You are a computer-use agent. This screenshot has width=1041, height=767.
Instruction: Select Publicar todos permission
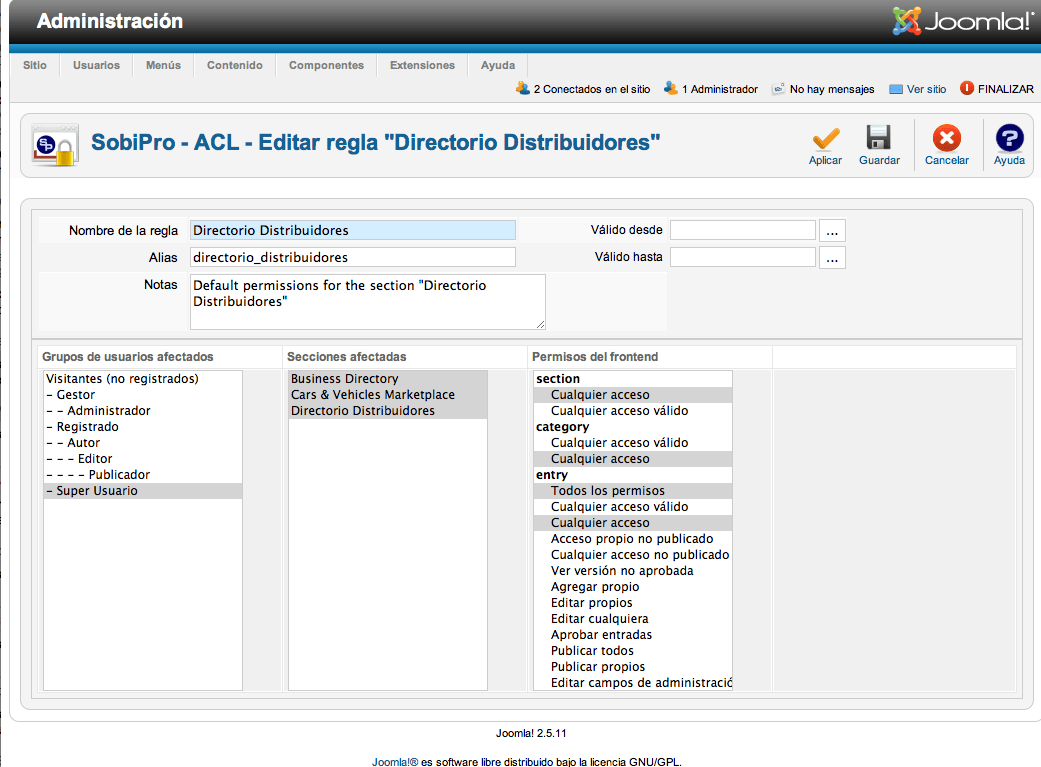pyautogui.click(x=633, y=651)
